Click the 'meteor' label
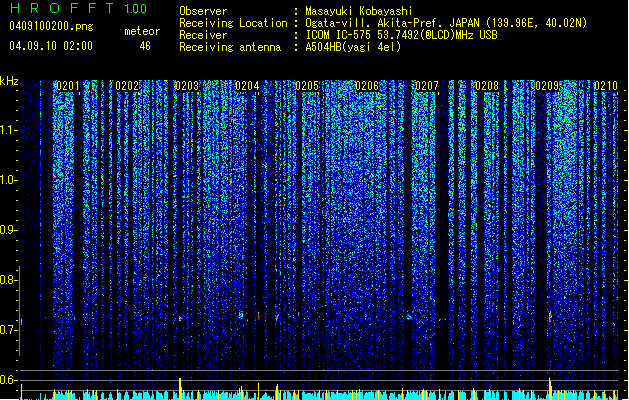 [x=142, y=31]
